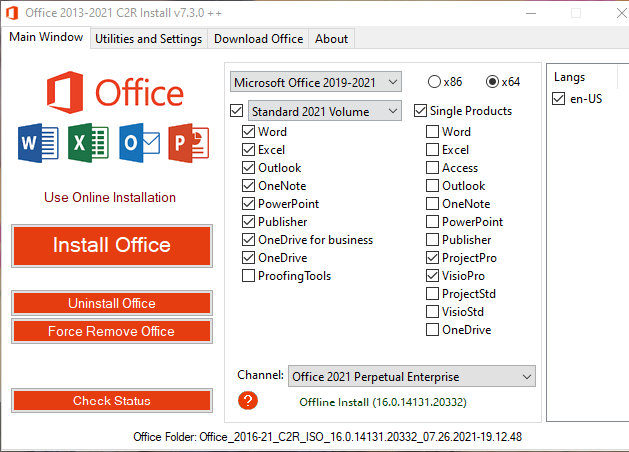Enable the ProjectStd checkbox

[x=432, y=294]
